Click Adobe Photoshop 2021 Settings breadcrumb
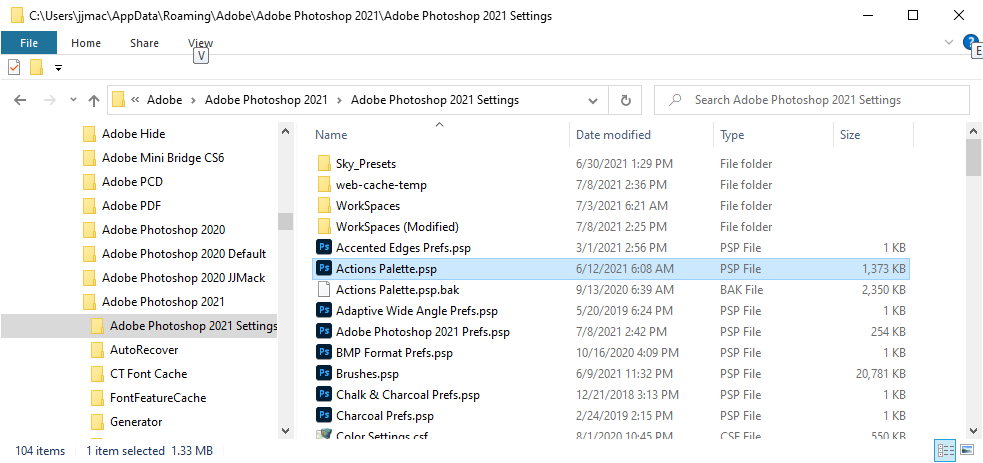 click(x=435, y=100)
